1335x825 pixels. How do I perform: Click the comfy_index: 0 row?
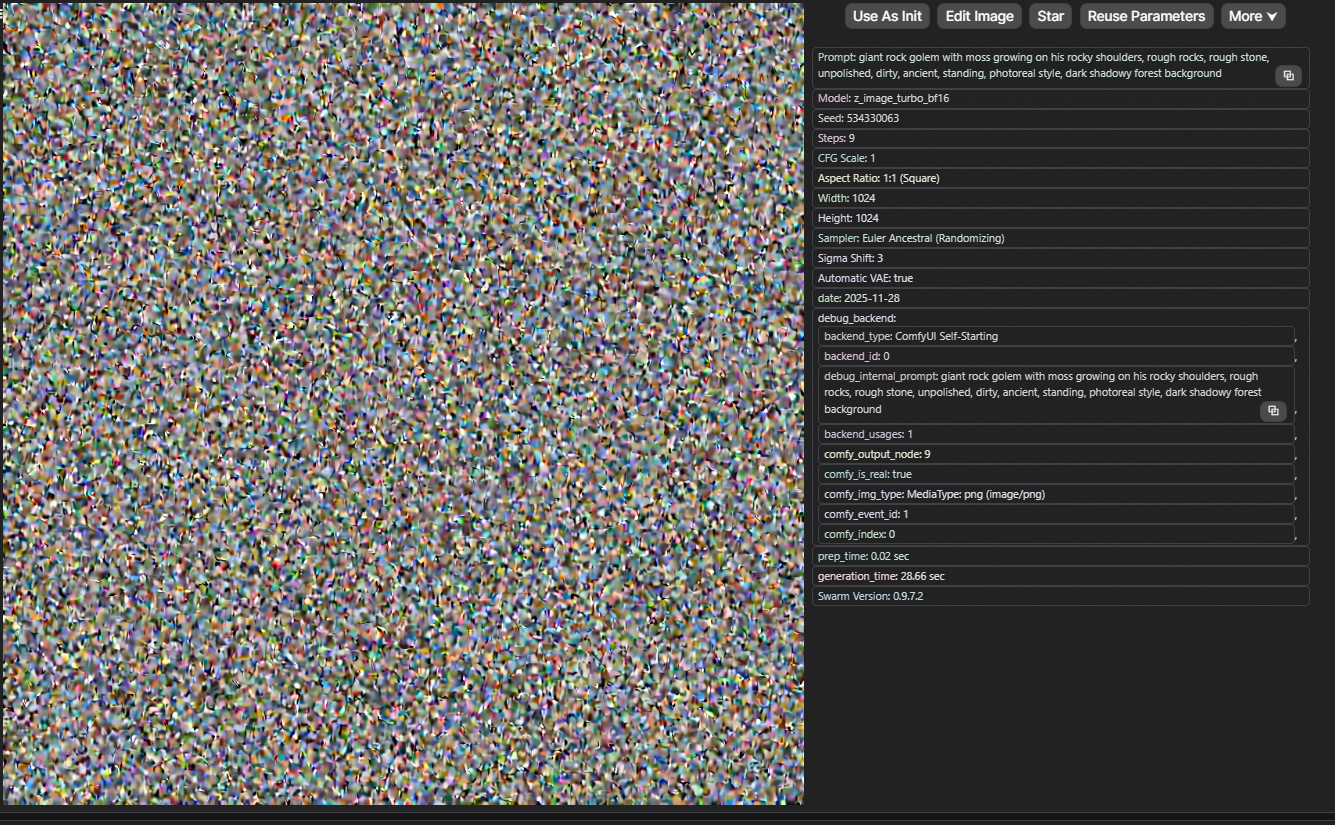click(x=1057, y=534)
